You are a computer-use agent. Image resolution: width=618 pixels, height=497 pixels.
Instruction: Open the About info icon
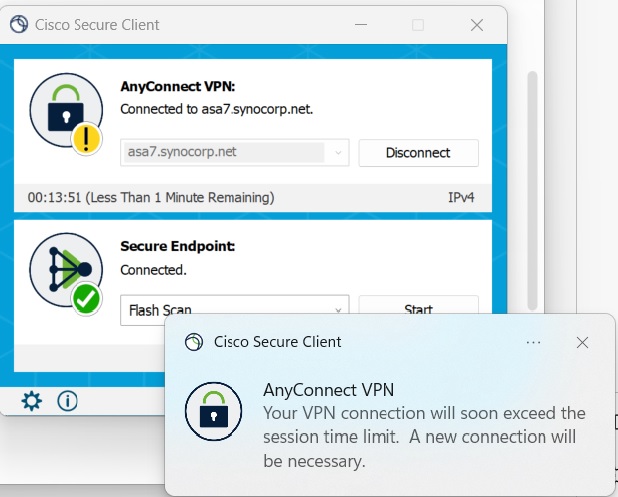point(67,401)
